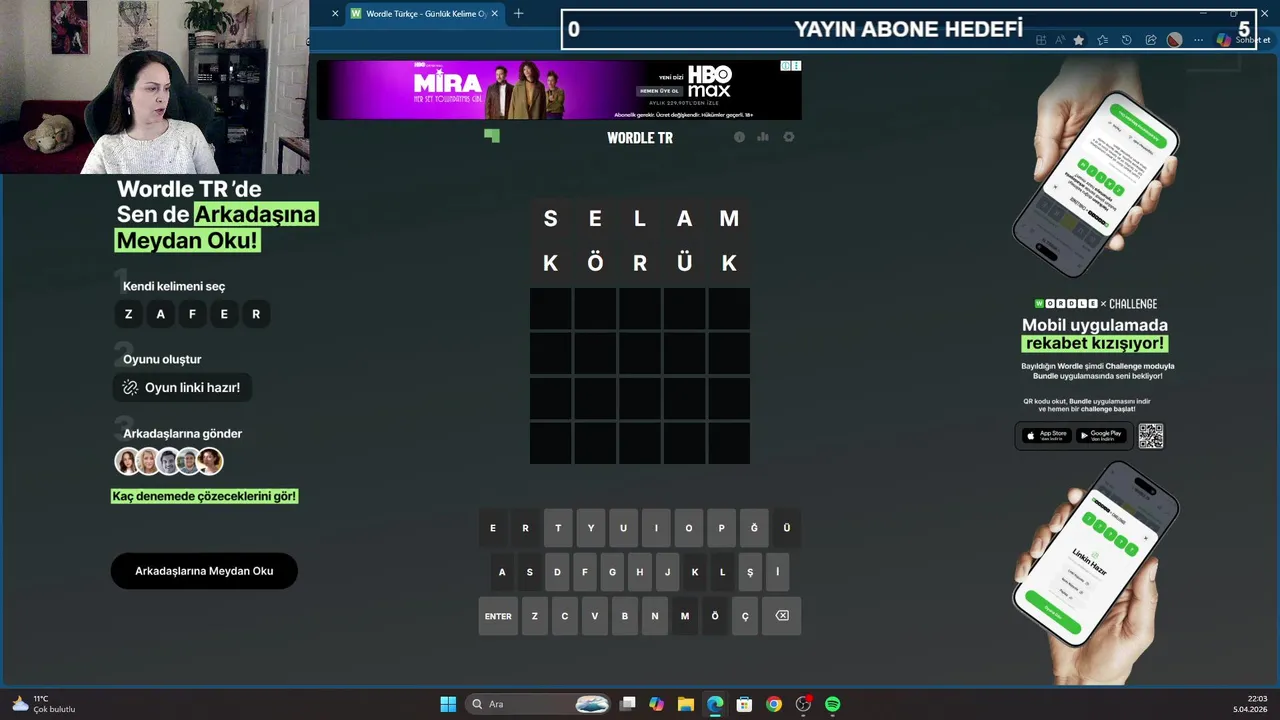Open Microsoft Store from the taskbar
1280x720 pixels.
(744, 704)
